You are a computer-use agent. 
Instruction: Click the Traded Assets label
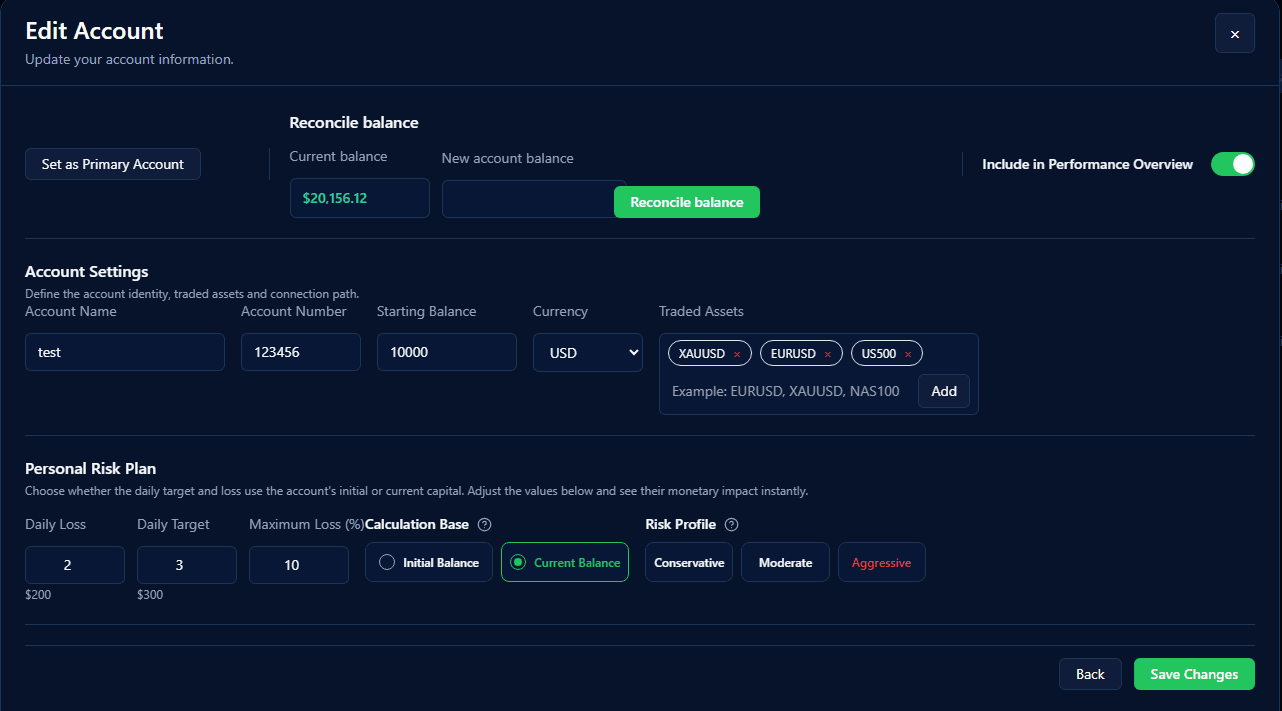[x=701, y=311]
